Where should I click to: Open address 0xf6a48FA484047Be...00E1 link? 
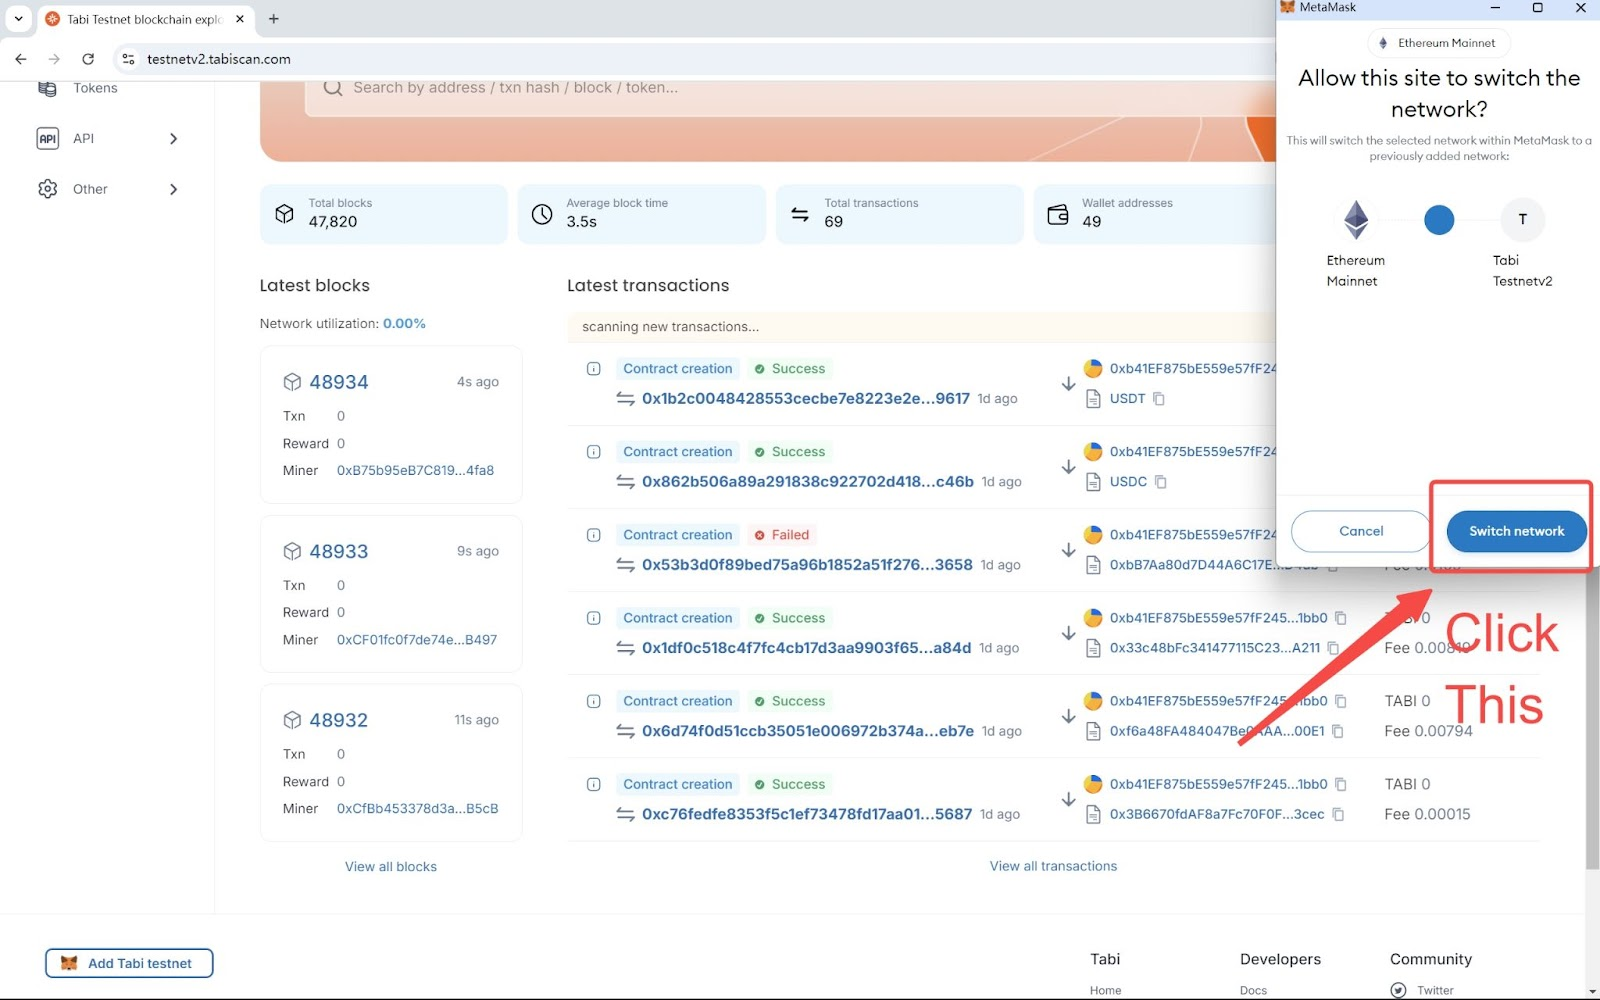(x=1216, y=731)
